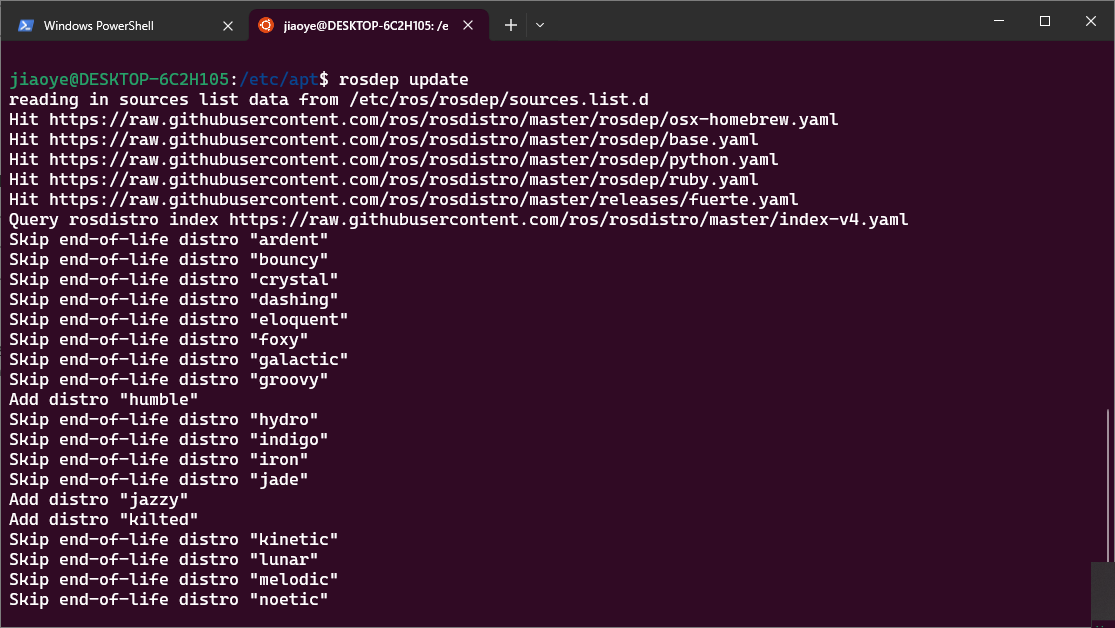Viewport: 1115px width, 628px height.
Task: Open the index-v4.yaml rosdistro URL
Action: tap(568, 220)
